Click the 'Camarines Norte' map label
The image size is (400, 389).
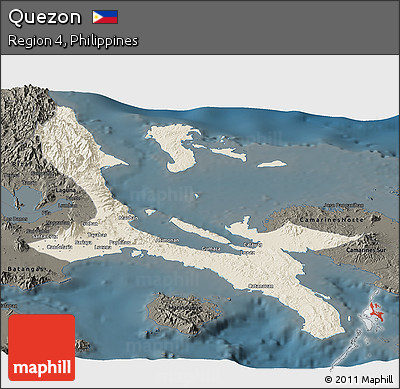pyautogui.click(x=331, y=220)
